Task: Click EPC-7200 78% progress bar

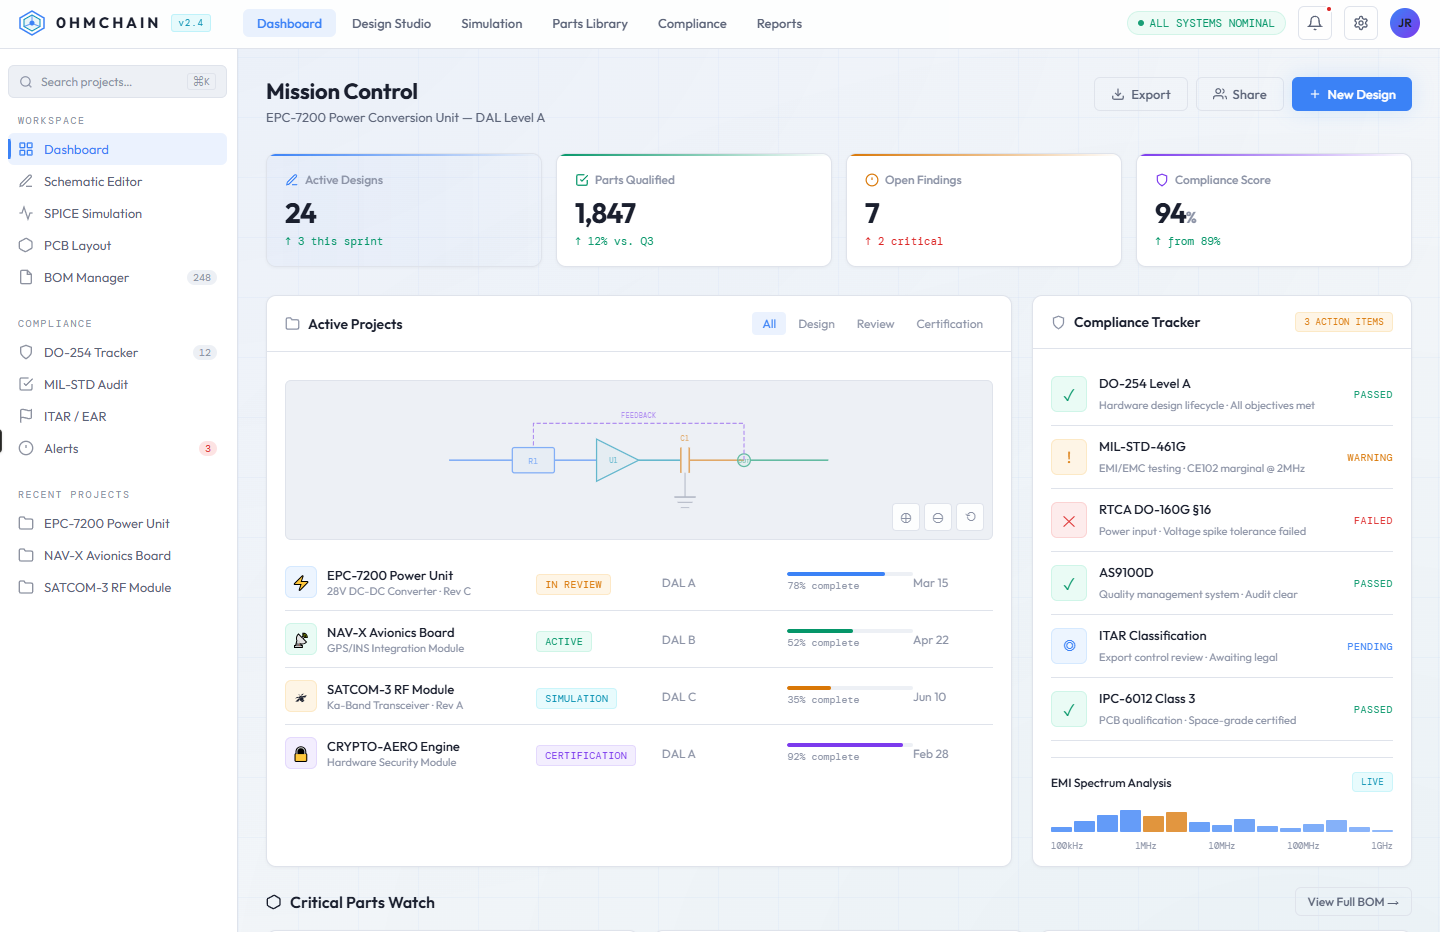Action: pyautogui.click(x=850, y=574)
